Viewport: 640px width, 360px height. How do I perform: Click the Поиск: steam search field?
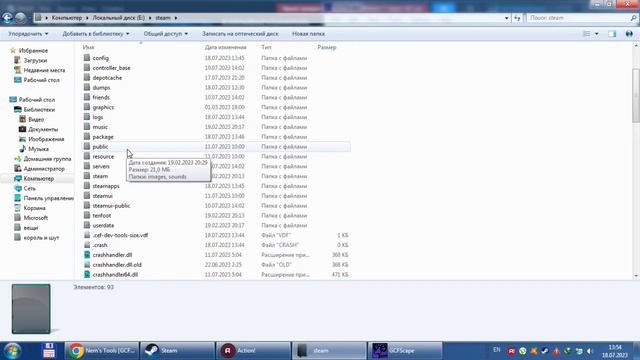pos(582,18)
